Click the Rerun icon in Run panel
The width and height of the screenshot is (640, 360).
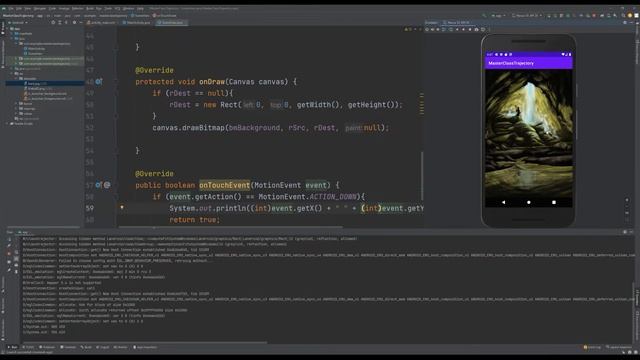[x=9, y=240]
